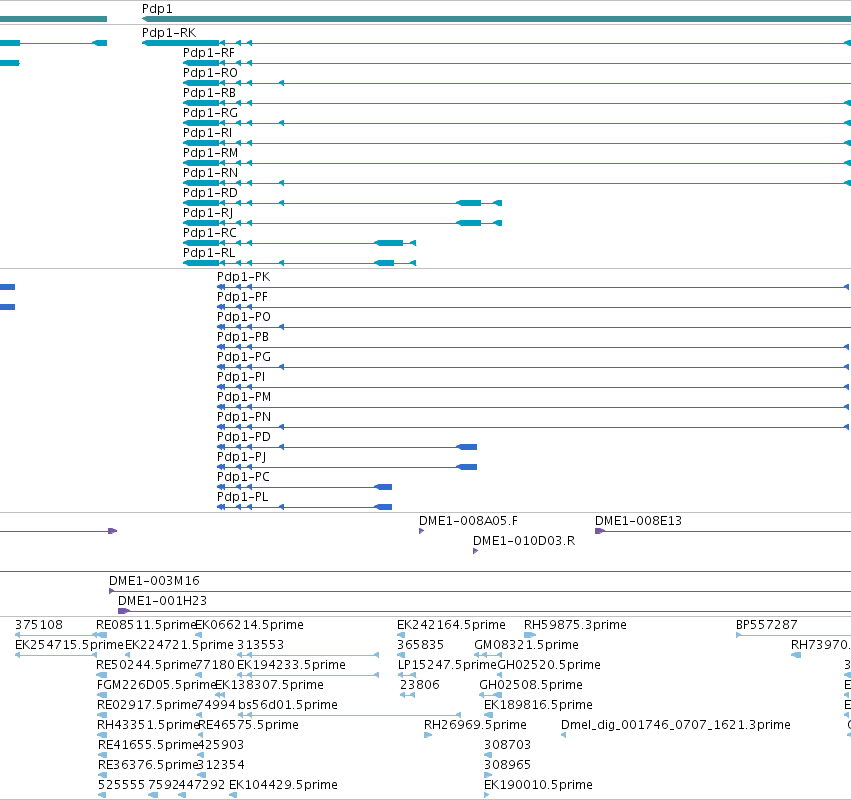
Task: Click the DME1-003M16 clone label
Action: pyautogui.click(x=154, y=581)
